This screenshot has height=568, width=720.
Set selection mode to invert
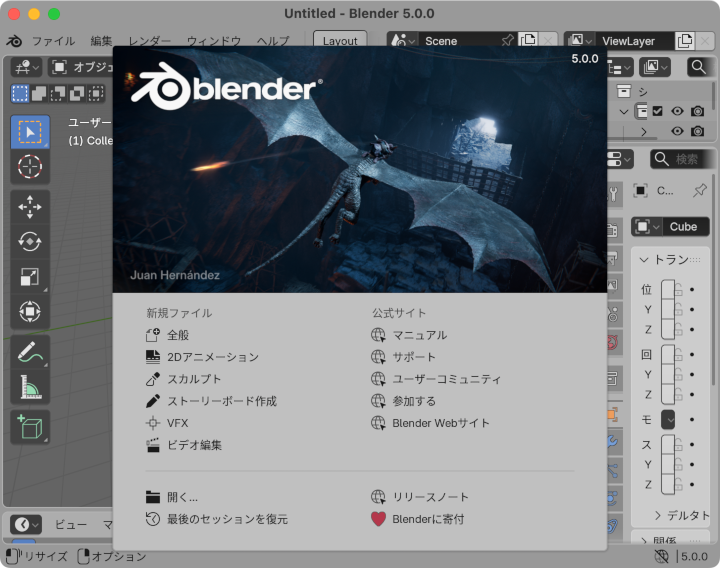point(77,93)
